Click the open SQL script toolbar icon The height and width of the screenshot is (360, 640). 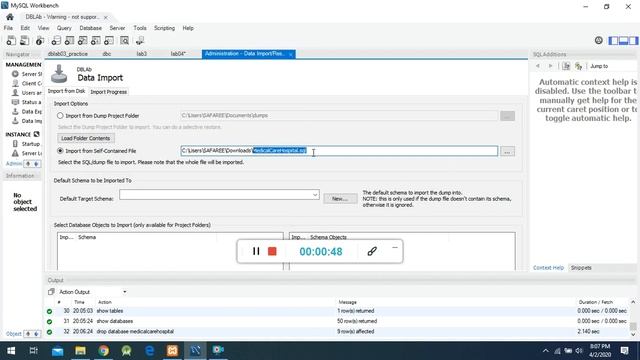click(x=24, y=40)
